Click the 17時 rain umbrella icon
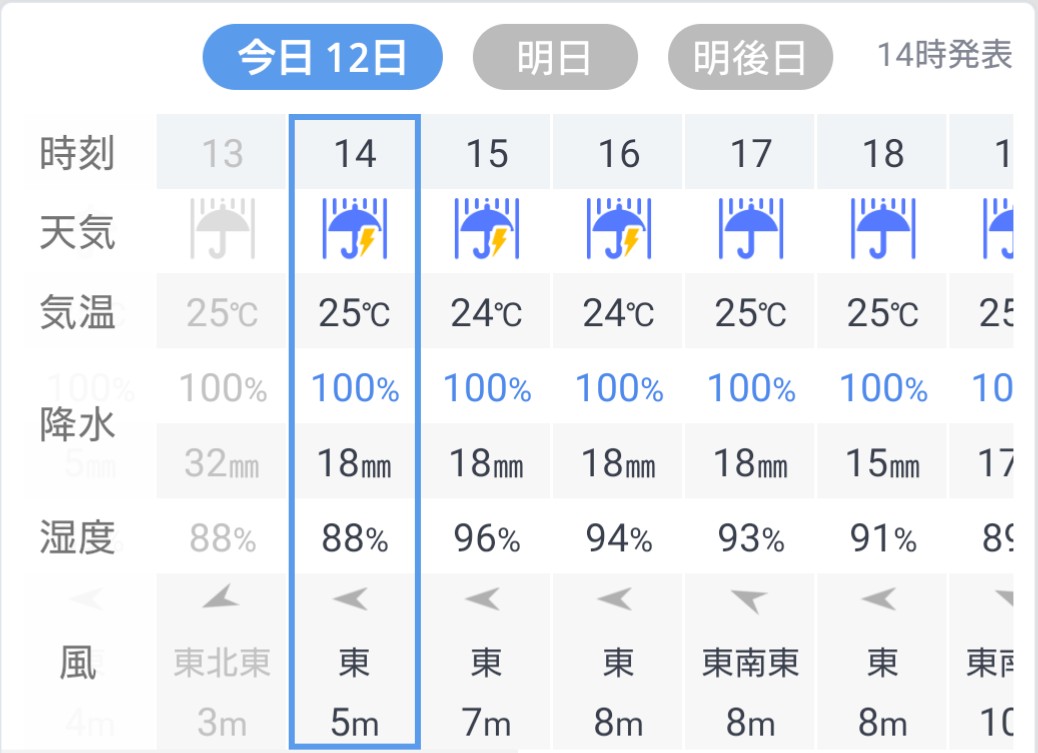 coord(751,230)
